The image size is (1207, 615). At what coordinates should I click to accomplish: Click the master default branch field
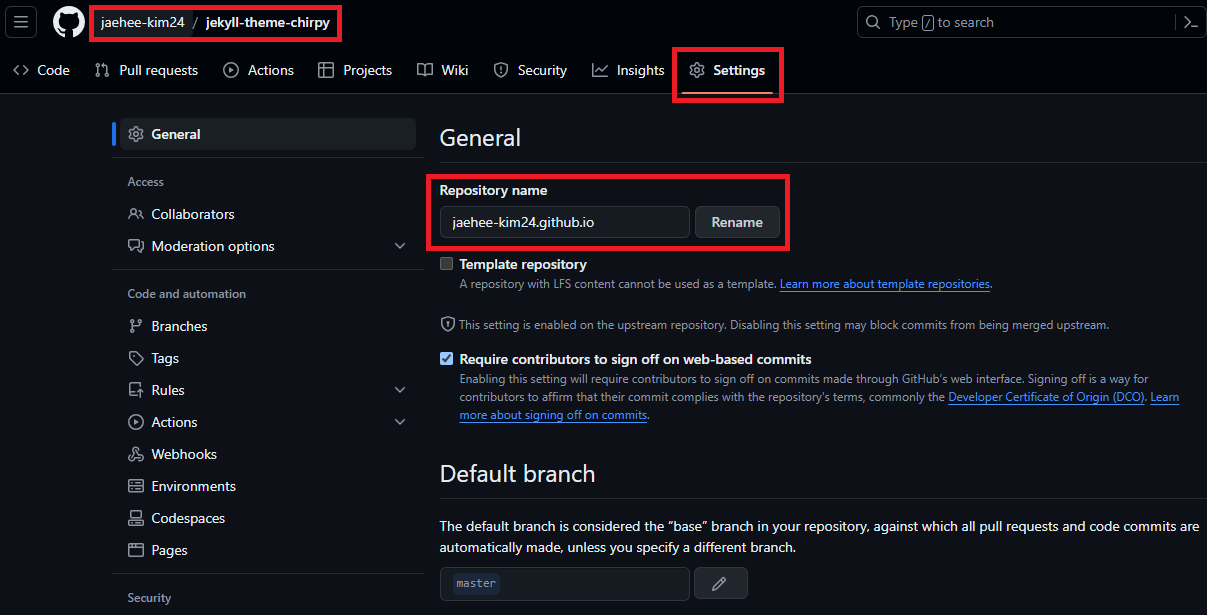(565, 583)
